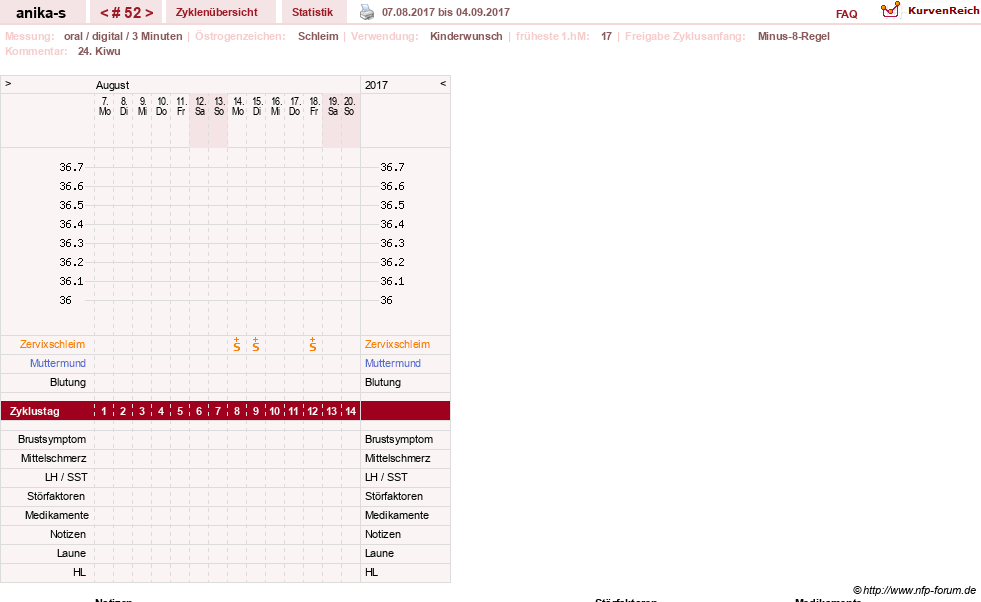Click the cervical mucus S symbol on August 18
Image resolution: width=981 pixels, height=602 pixels.
pos(313,344)
